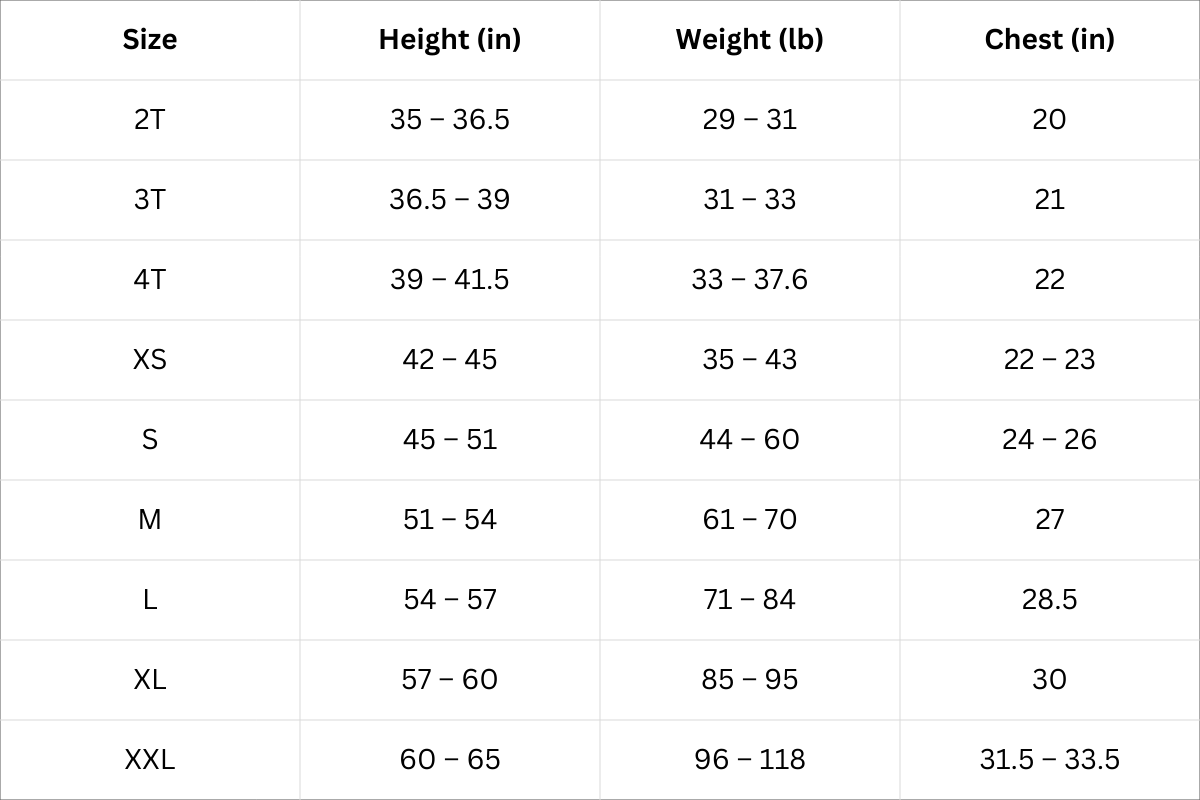Select the L height cell 54 – 57
The image size is (1200, 800).
tap(450, 600)
